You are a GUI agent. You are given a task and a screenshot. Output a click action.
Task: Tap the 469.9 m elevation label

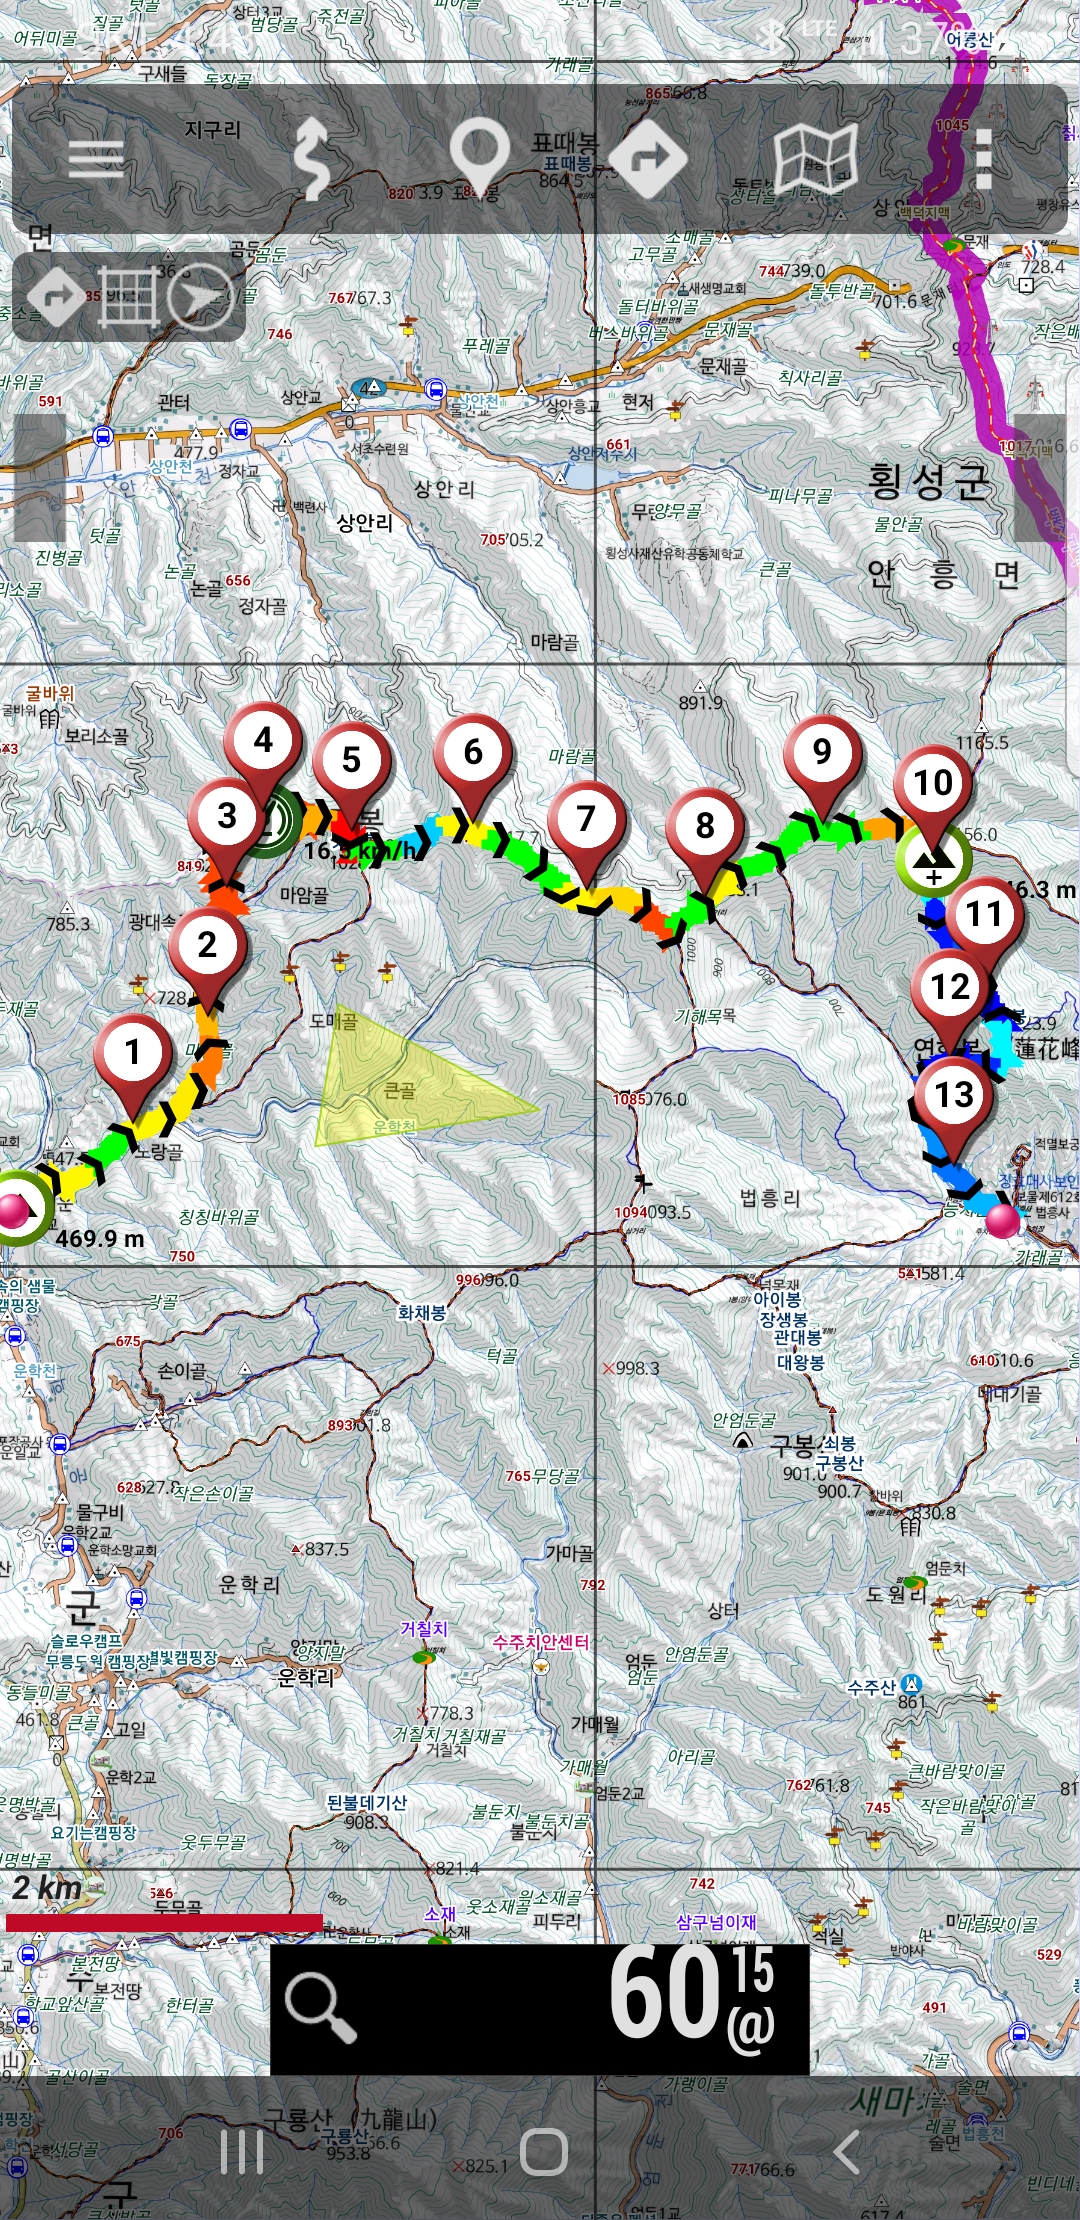[99, 1239]
